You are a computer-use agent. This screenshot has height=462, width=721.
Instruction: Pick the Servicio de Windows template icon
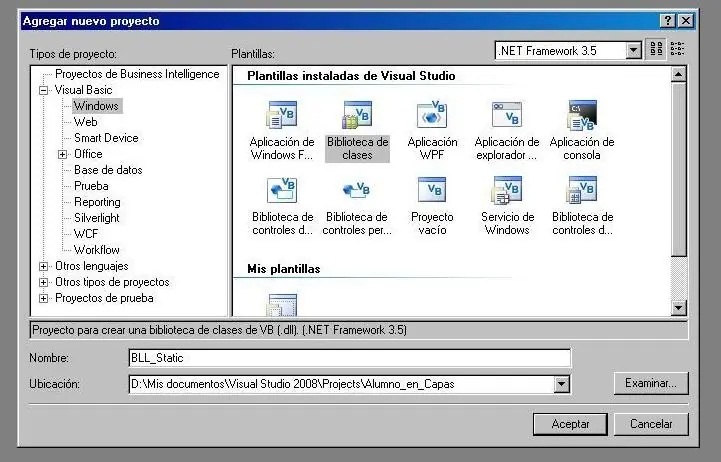507,190
